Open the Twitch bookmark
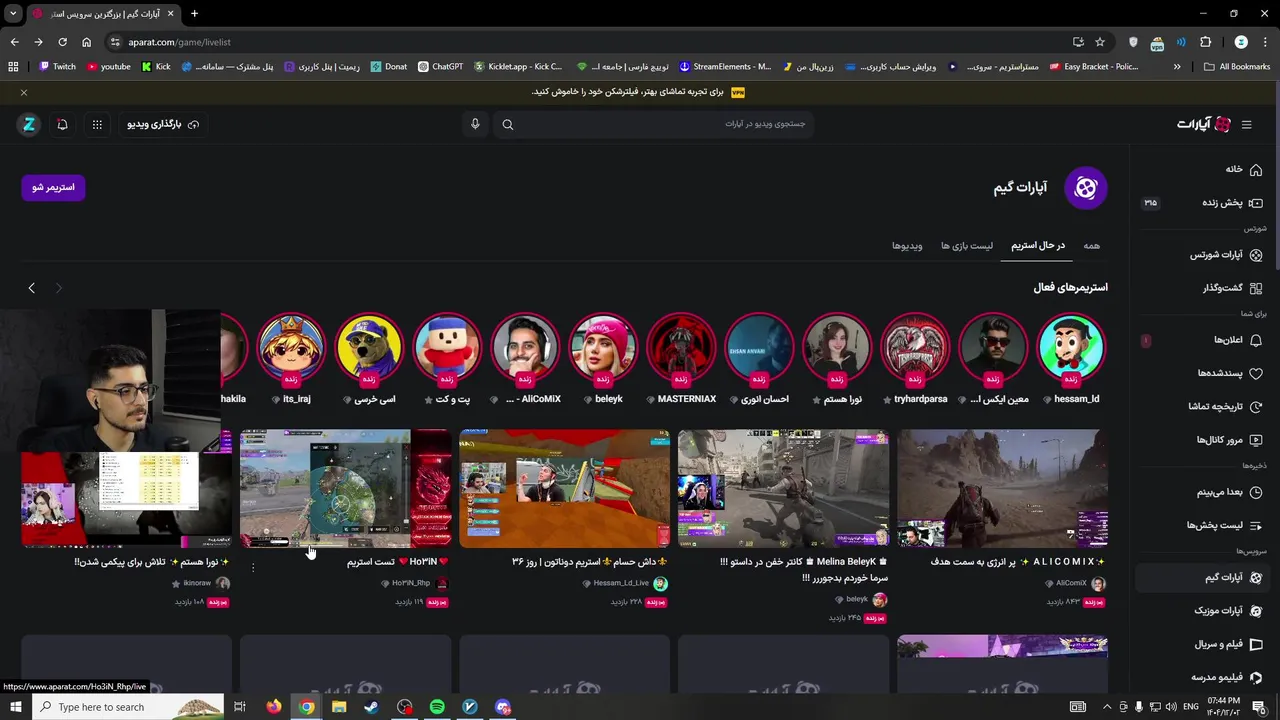The width and height of the screenshot is (1280, 720). point(57,67)
